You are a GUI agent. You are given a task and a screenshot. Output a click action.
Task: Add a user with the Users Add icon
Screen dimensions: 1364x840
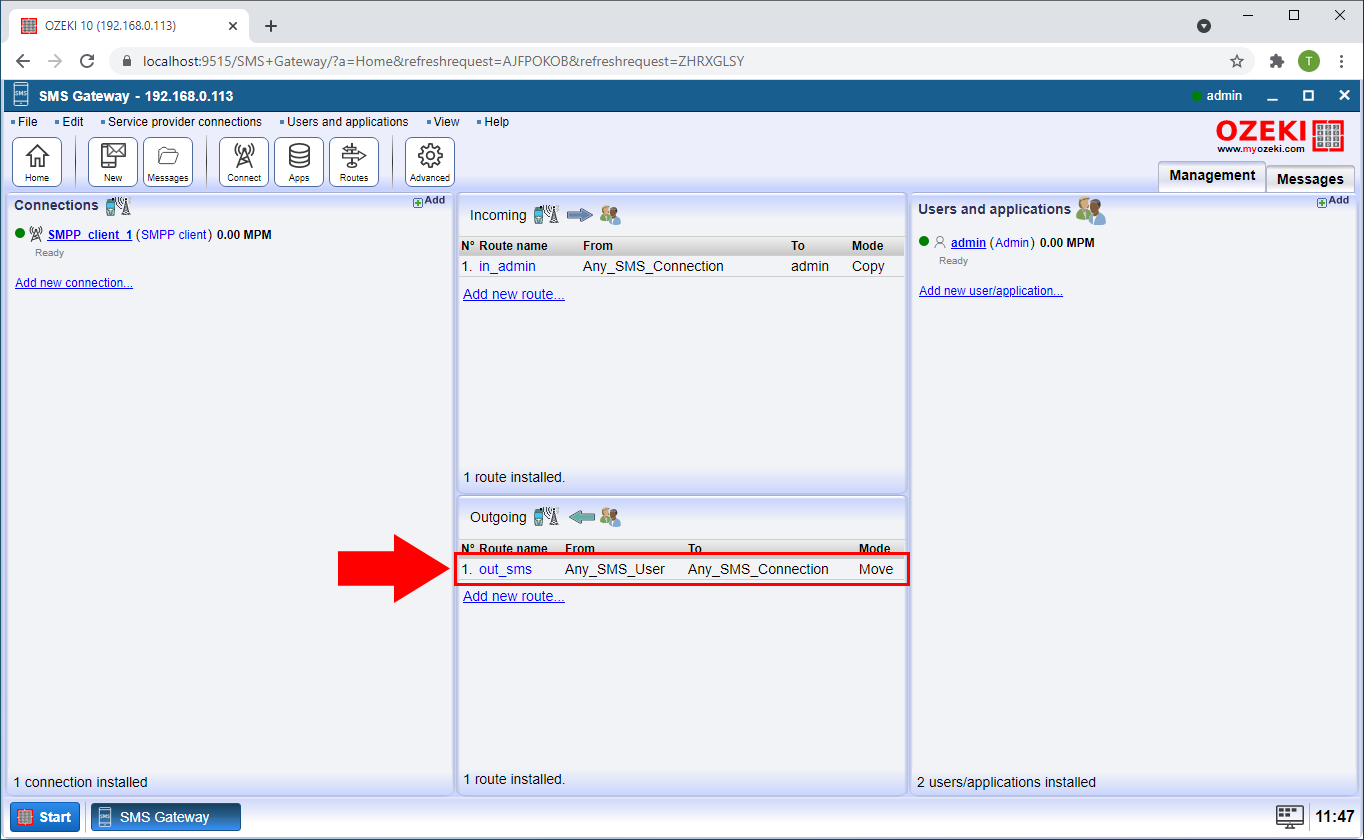click(1333, 201)
